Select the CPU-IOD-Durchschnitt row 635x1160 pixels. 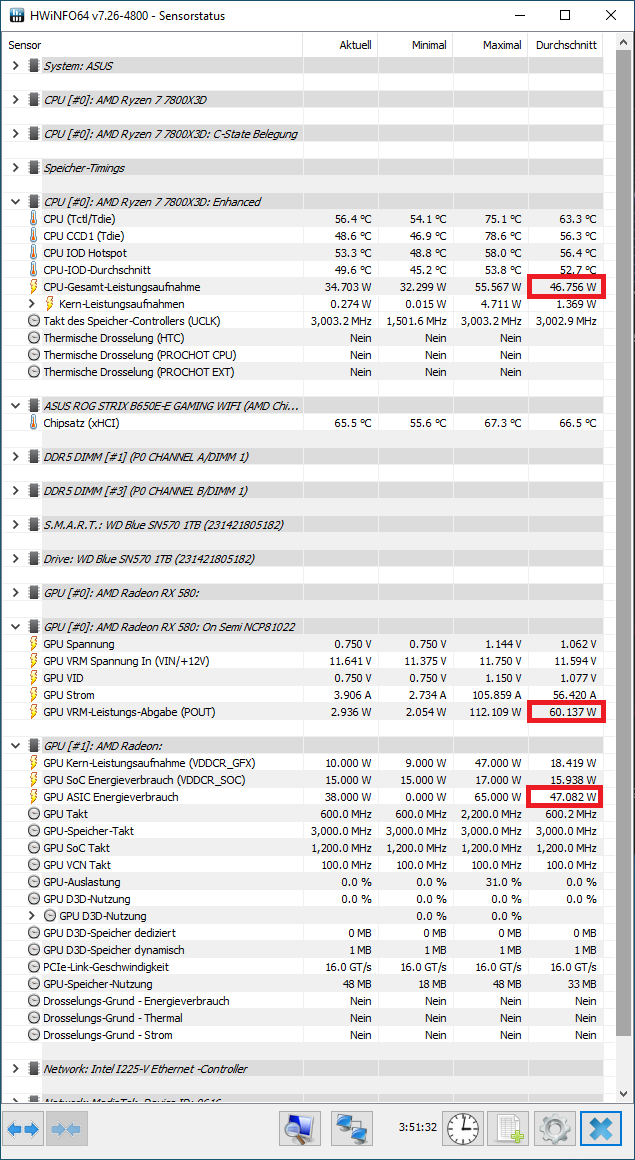tap(303, 270)
